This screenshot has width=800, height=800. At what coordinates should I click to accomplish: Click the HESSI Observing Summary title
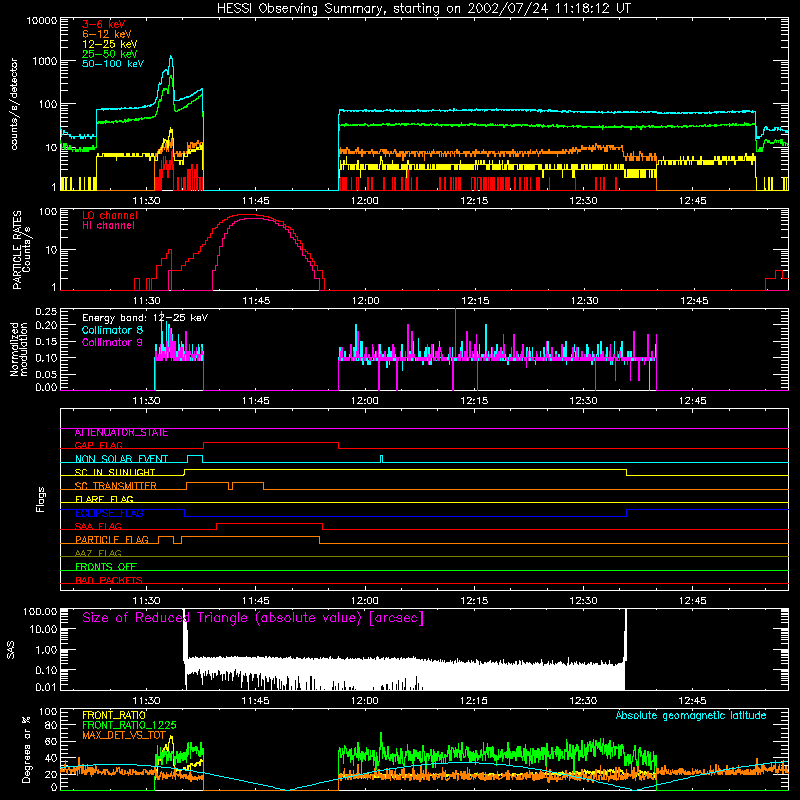point(423,9)
